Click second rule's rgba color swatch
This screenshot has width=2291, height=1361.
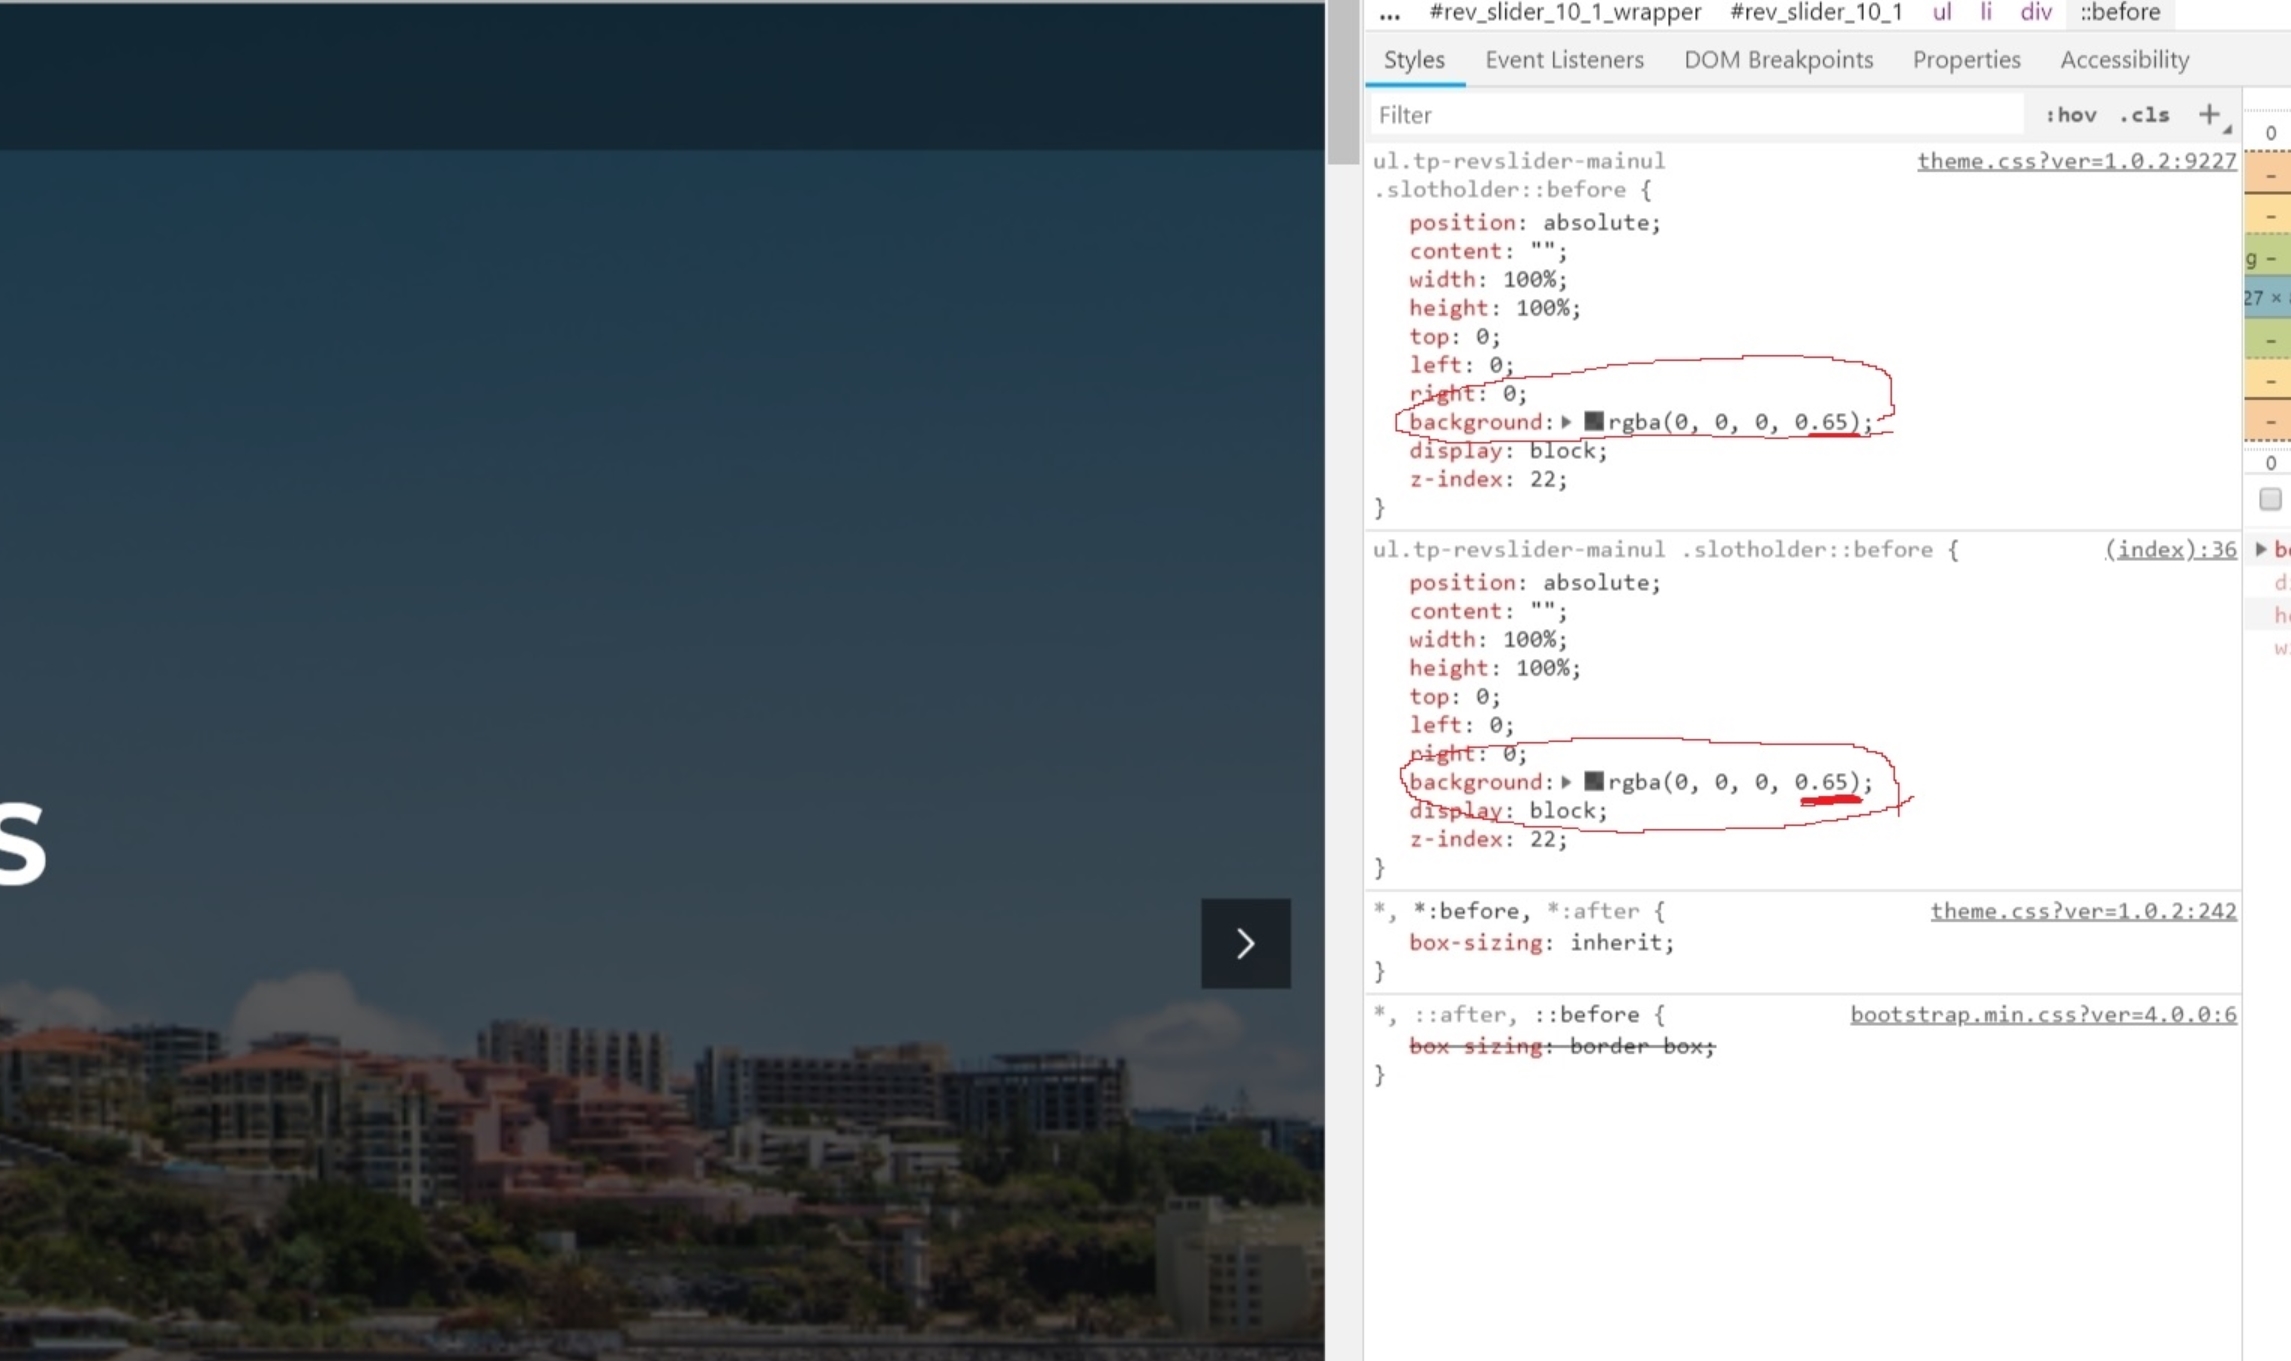[1594, 782]
